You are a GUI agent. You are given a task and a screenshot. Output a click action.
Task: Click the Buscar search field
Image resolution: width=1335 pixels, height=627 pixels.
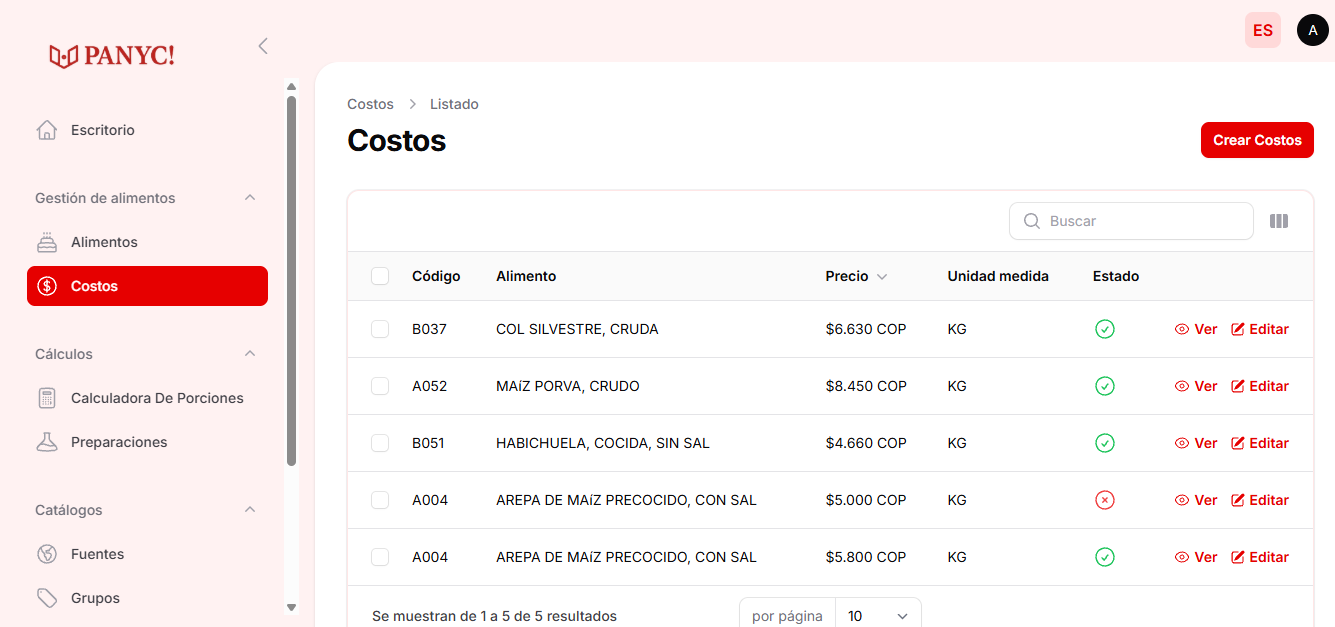coord(1140,221)
